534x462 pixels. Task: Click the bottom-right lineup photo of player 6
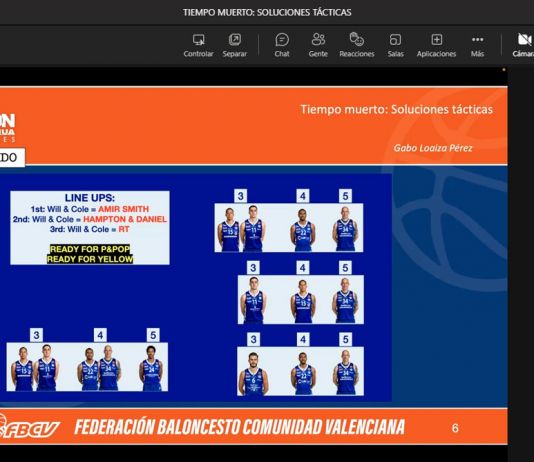(x=254, y=374)
